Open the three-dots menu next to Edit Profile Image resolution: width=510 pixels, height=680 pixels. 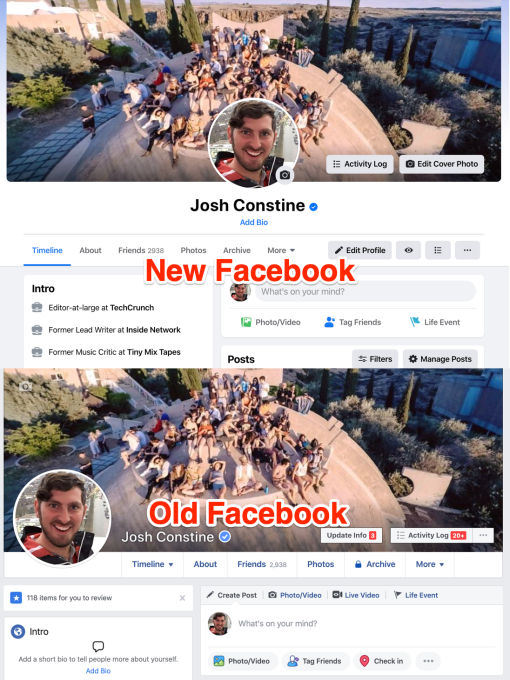467,250
